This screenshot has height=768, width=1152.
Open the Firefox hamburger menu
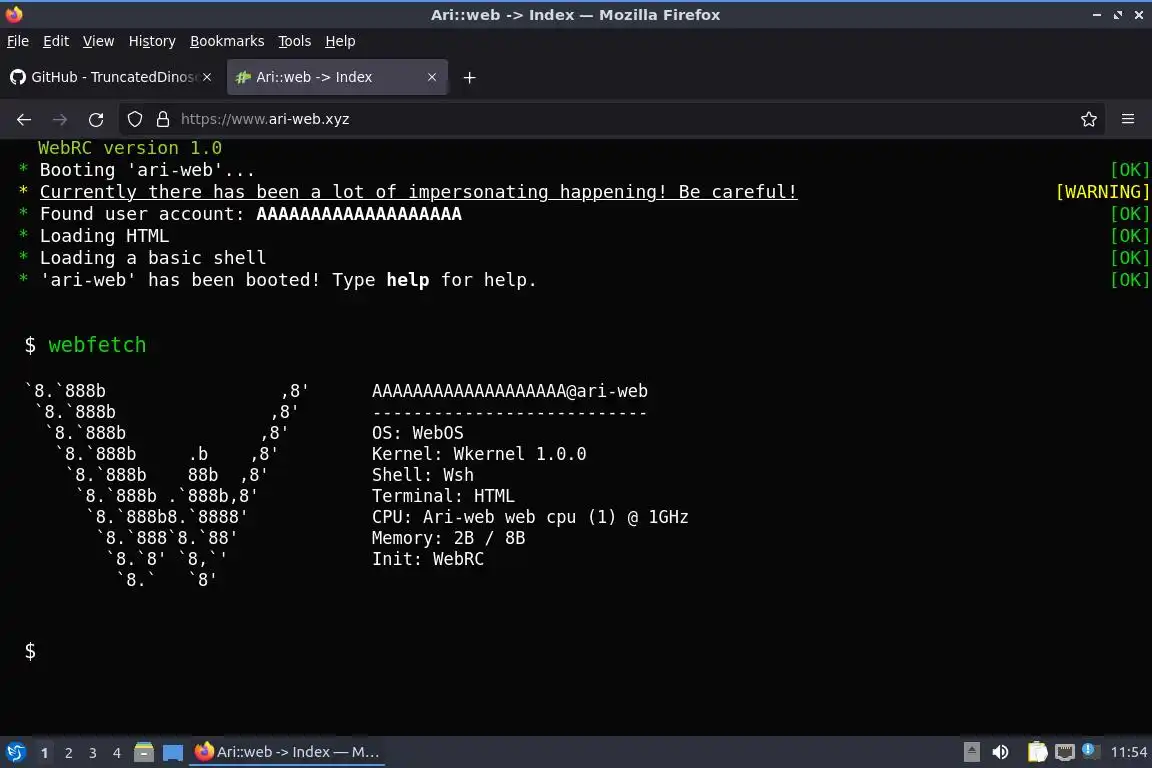(1128, 119)
